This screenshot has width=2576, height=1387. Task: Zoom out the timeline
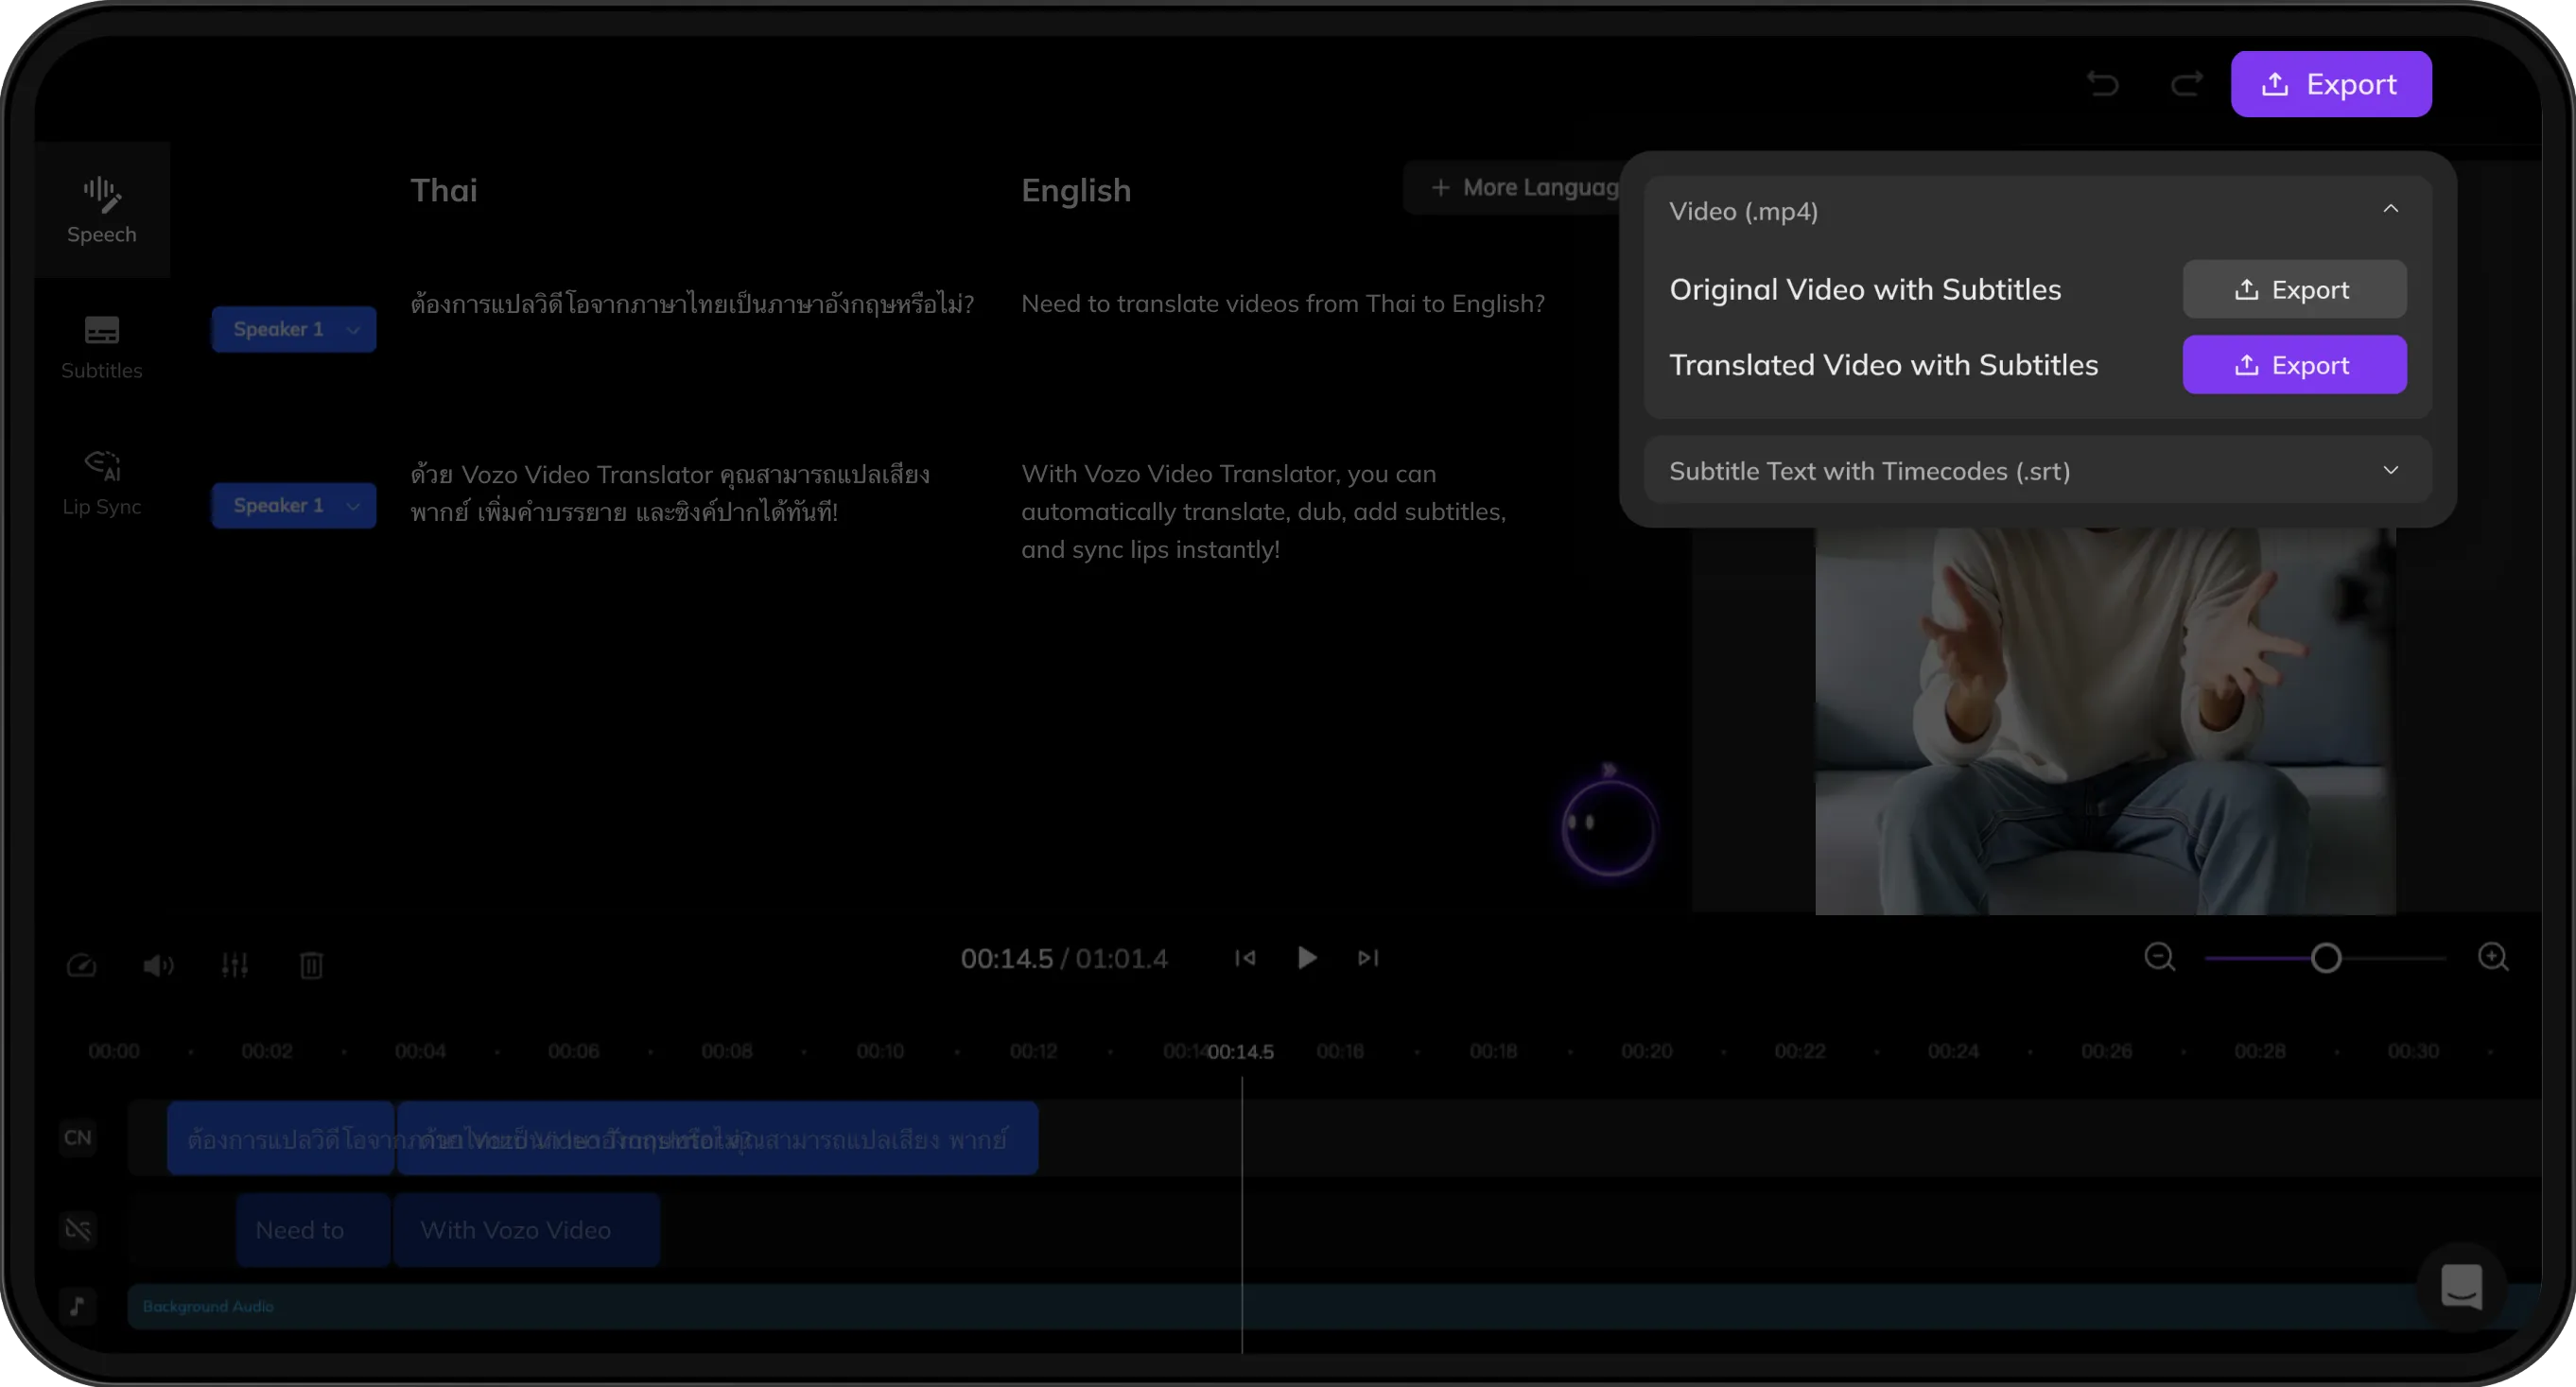click(x=2159, y=957)
